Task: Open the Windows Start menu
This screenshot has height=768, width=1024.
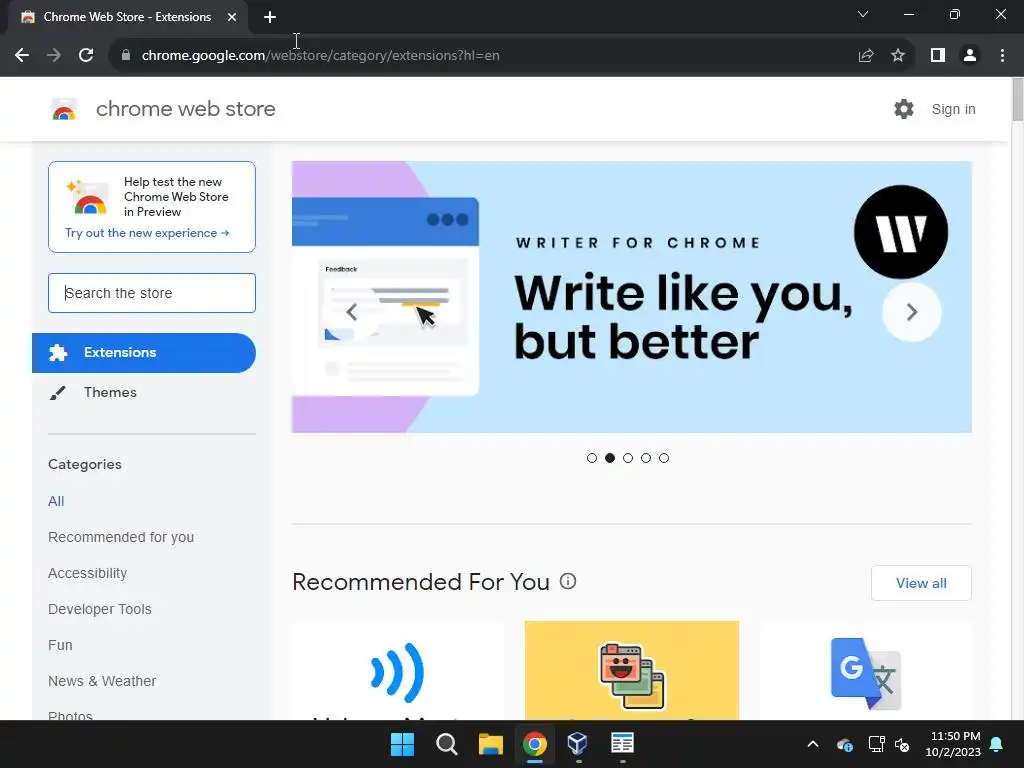Action: [x=402, y=744]
